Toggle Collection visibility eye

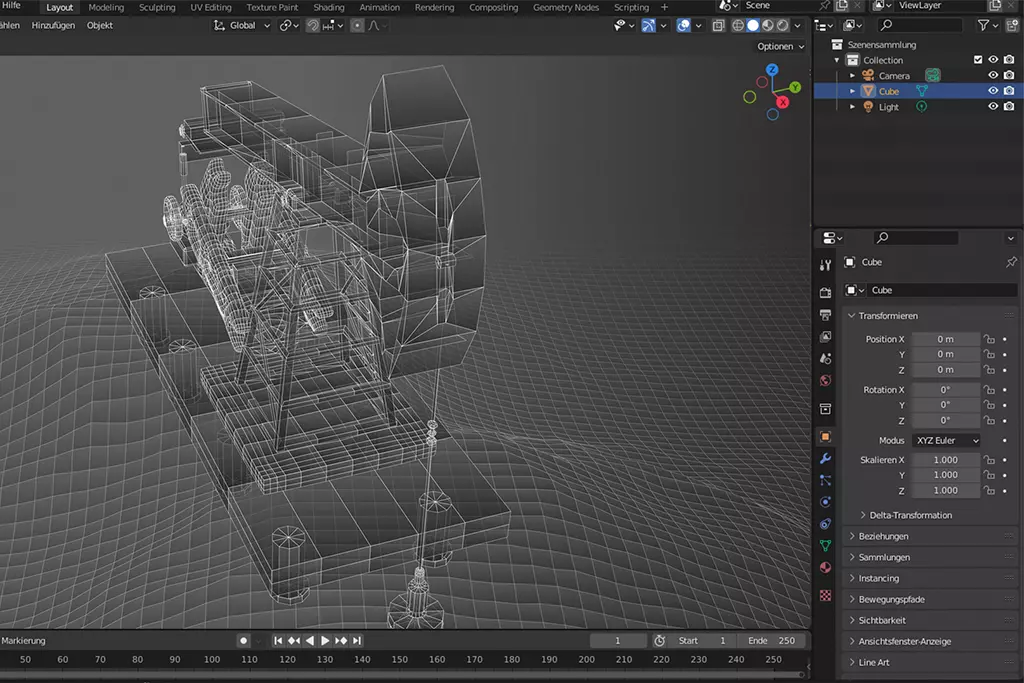tap(993, 59)
